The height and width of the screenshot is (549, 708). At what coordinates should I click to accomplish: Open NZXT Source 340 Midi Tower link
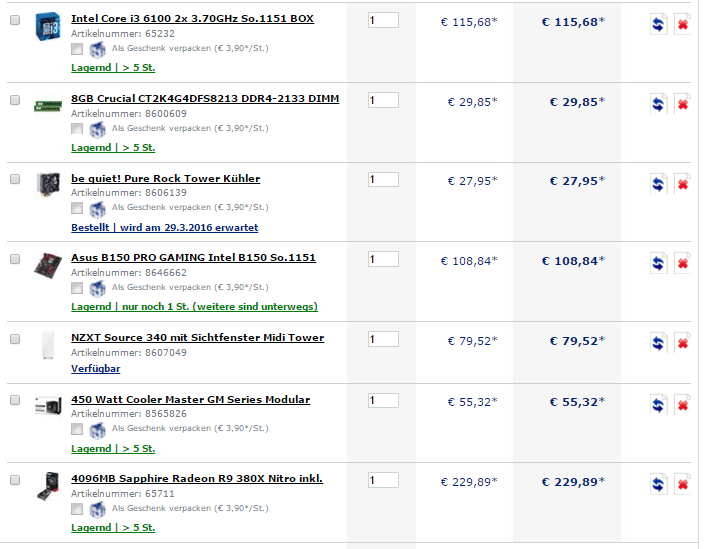tap(197, 337)
